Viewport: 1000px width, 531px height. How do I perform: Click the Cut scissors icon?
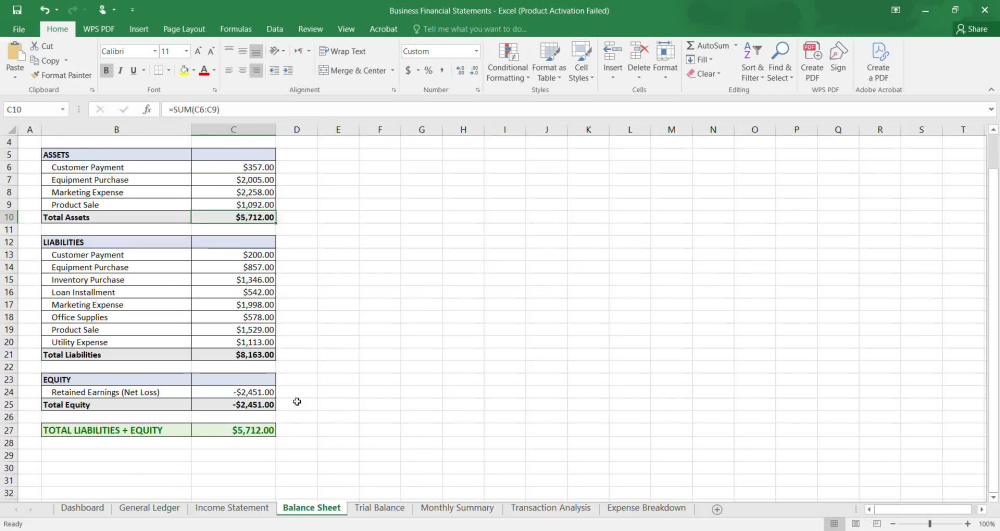point(34,46)
